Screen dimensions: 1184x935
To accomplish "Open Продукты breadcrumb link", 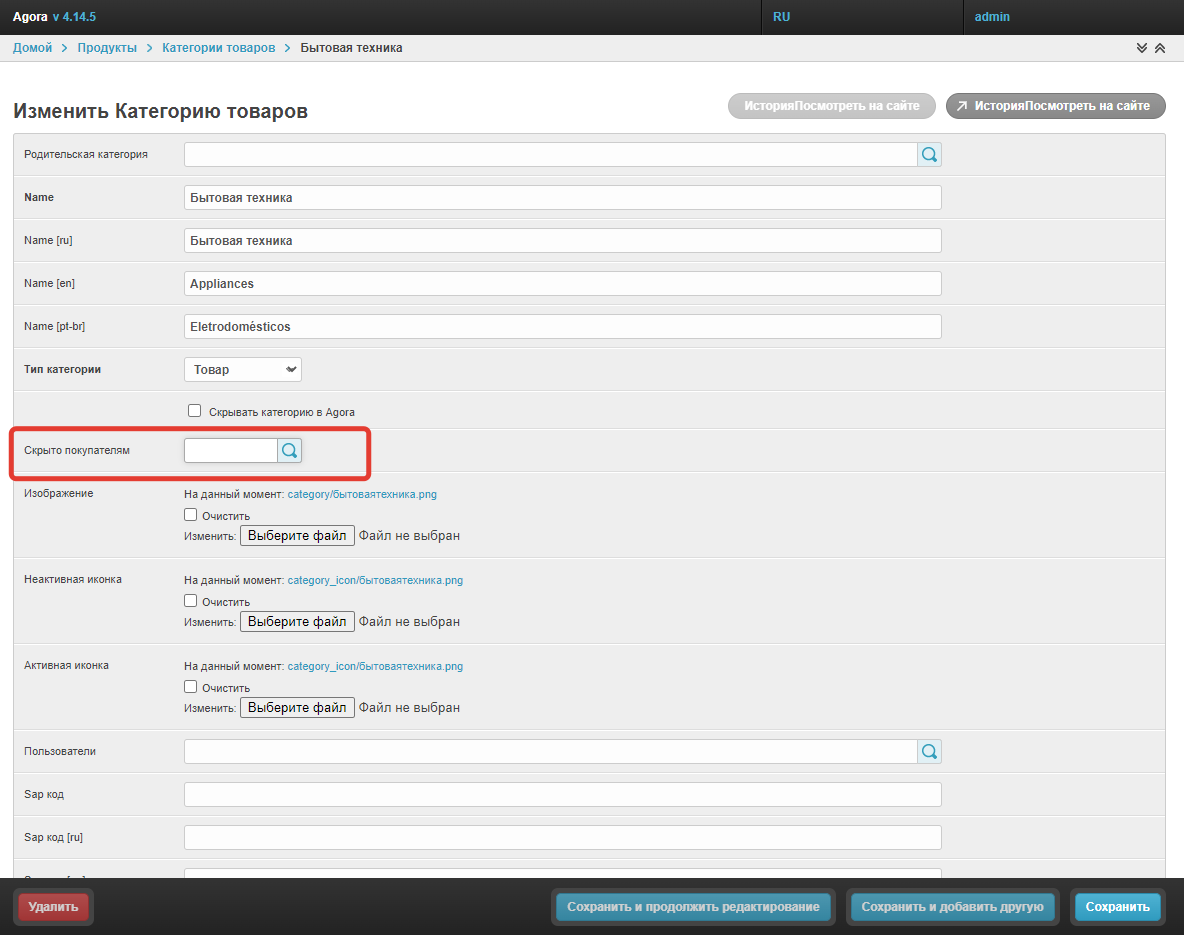I will tap(107, 48).
